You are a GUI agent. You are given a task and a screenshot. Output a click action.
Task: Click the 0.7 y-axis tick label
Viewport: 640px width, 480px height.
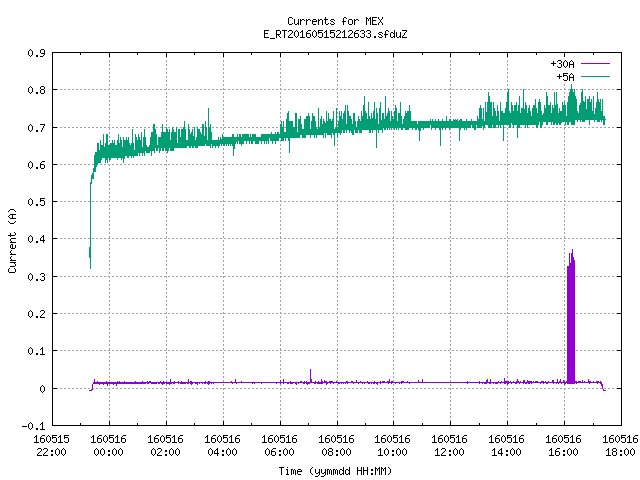[x=36, y=128]
